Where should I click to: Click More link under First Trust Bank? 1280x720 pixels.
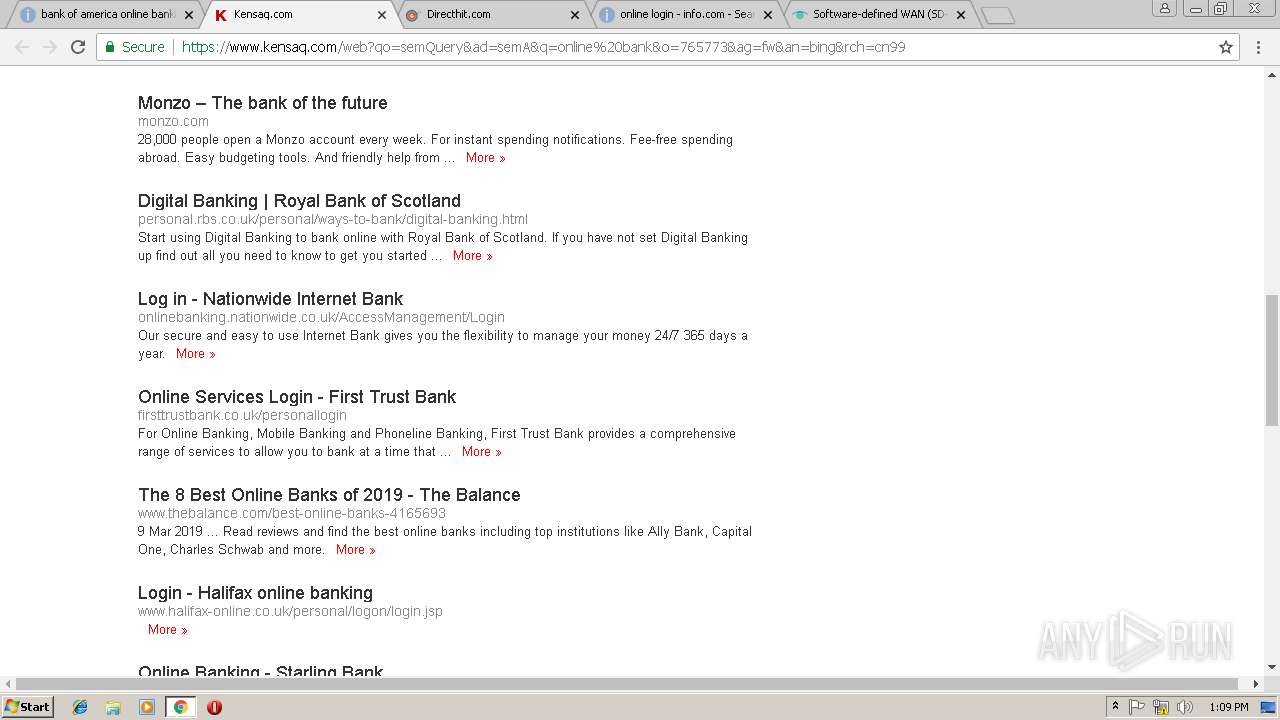click(x=481, y=452)
